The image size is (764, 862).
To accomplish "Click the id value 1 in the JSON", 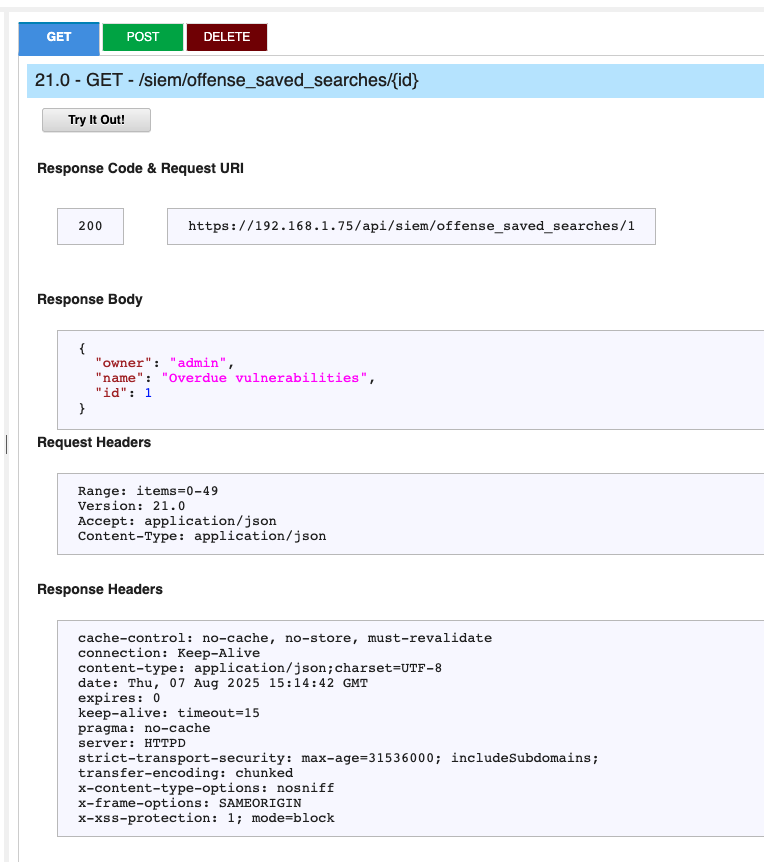I will (x=148, y=393).
